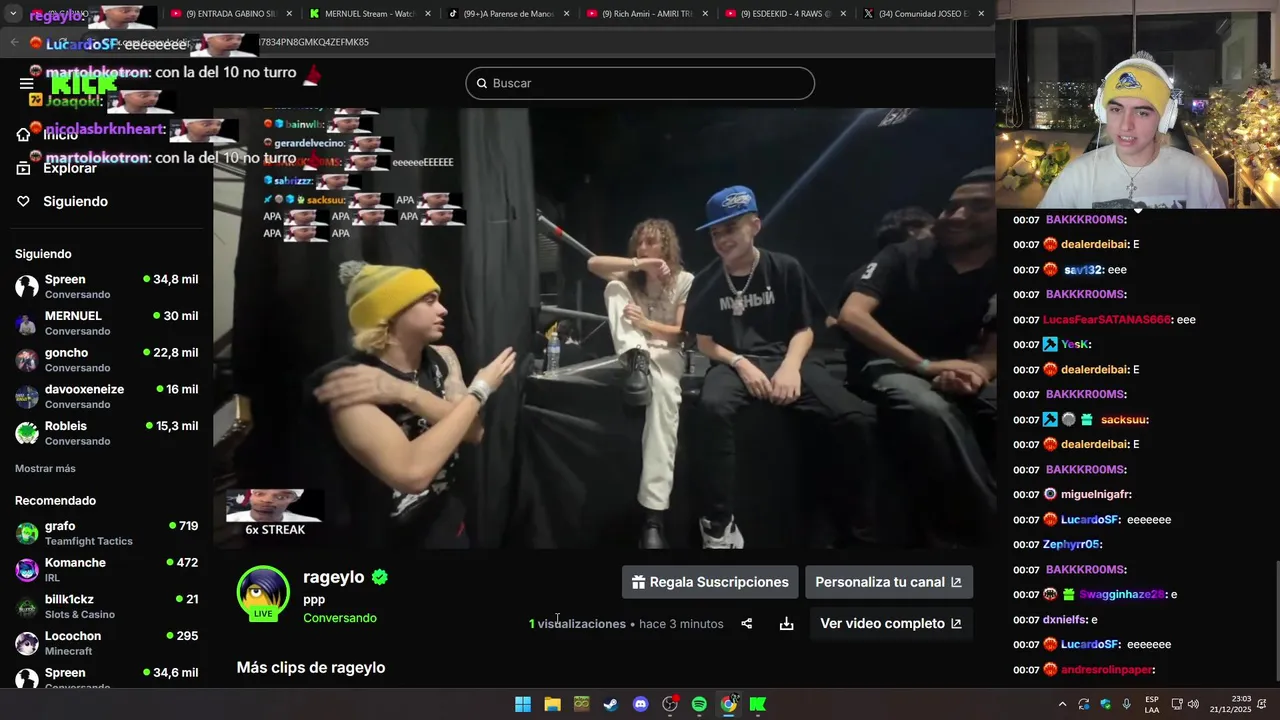Switch to Rich Amiri YouTube tab
The height and width of the screenshot is (720, 1280).
click(647, 14)
